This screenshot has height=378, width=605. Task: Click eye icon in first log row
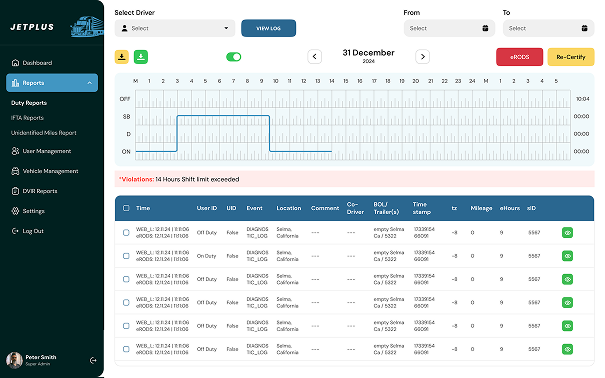click(567, 233)
